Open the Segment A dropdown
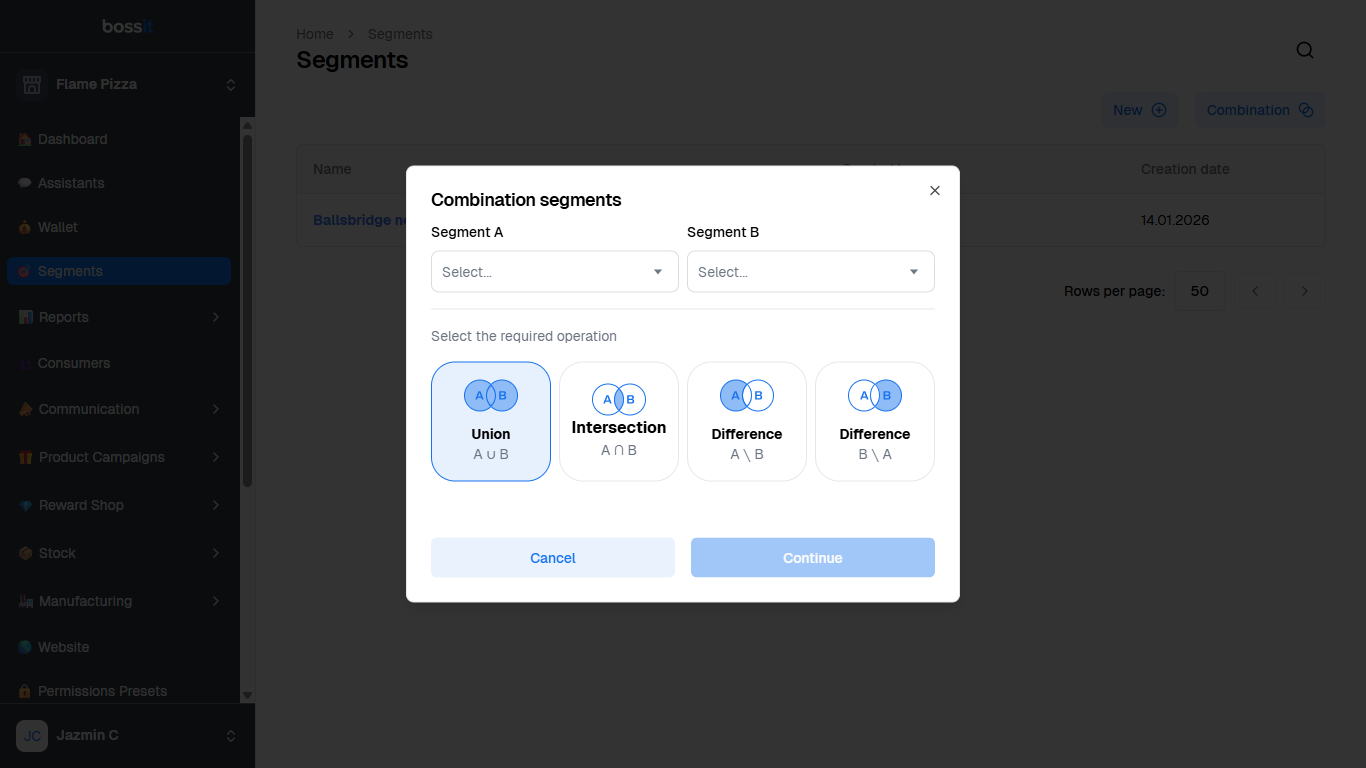This screenshot has width=1366, height=768. (555, 272)
